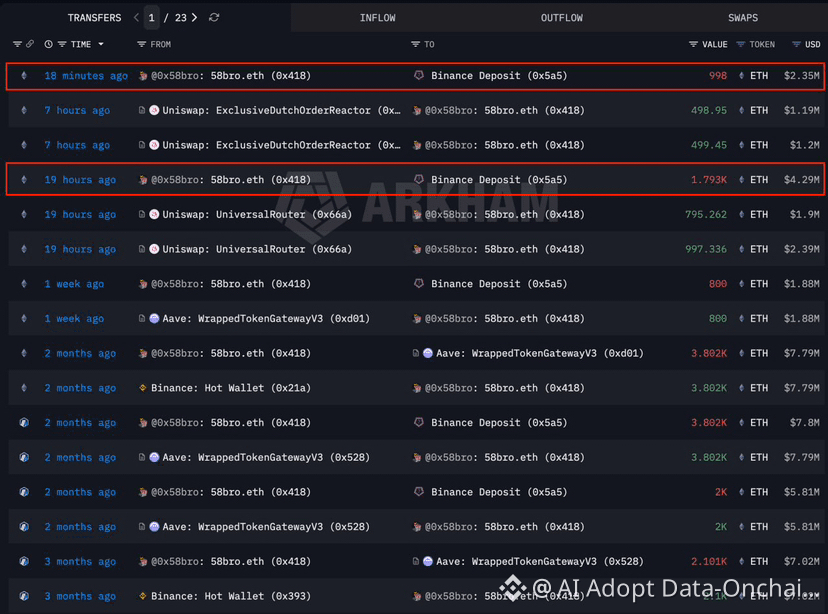Open Binance Deposit (0x5a5) in the 3.802K row

click(x=499, y=423)
